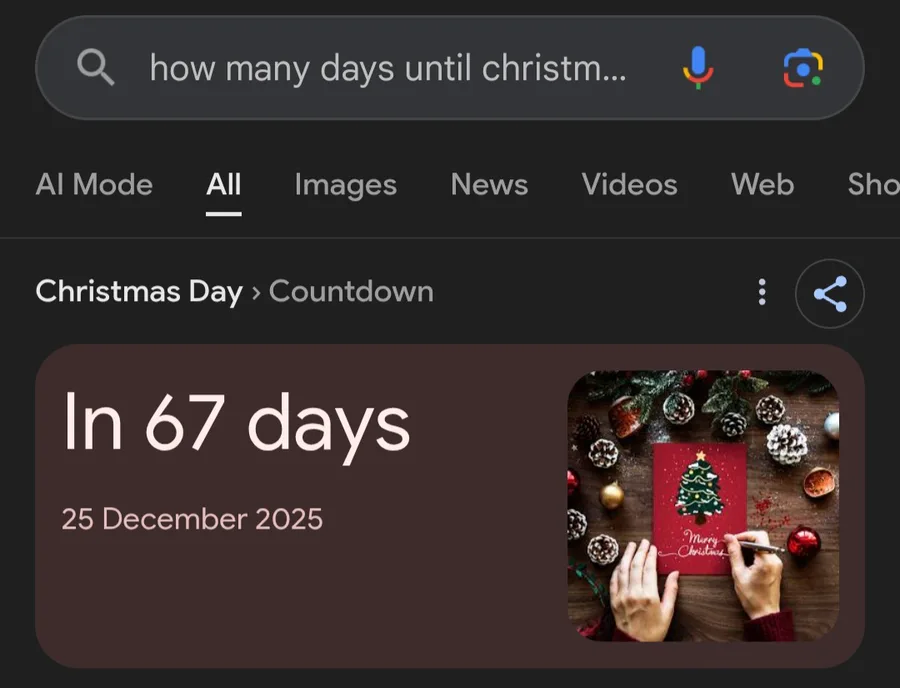Switch to the Web tab
Image resolution: width=900 pixels, height=688 pixels.
pos(762,184)
